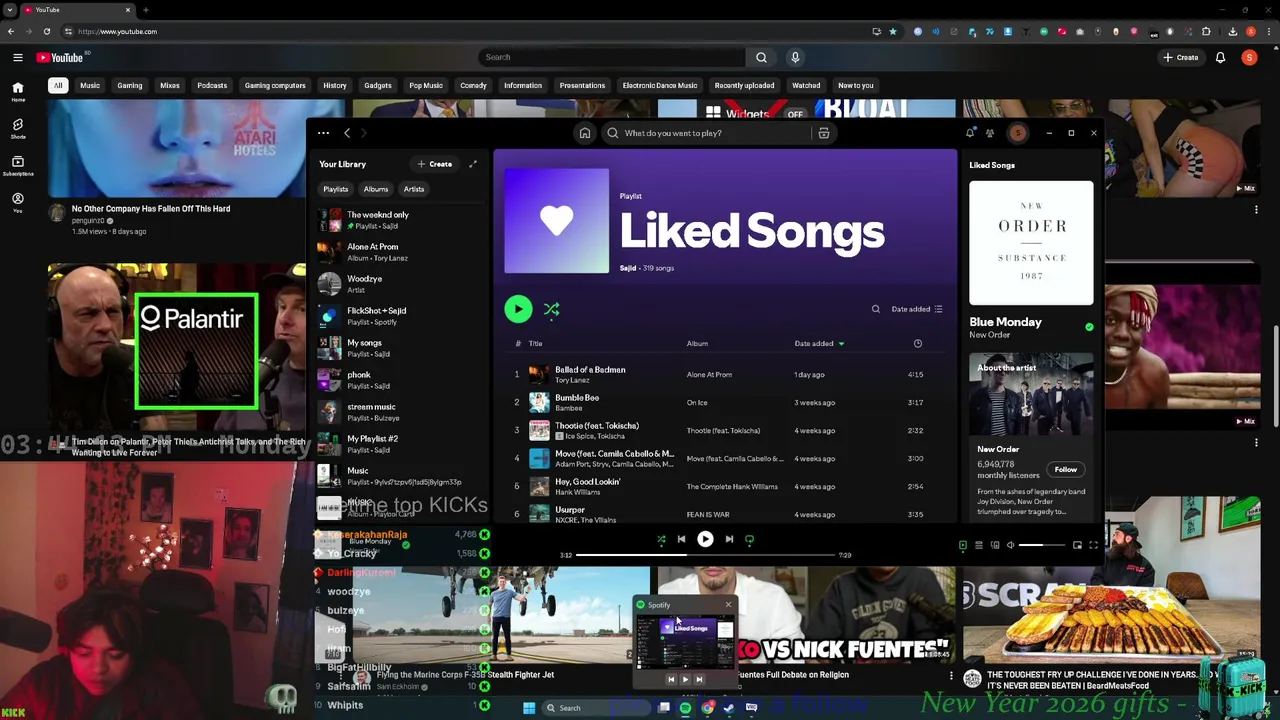Screen dimensions: 1280x720
Task: Click Steam icon in Windows taskbar
Action: [x=729, y=708]
